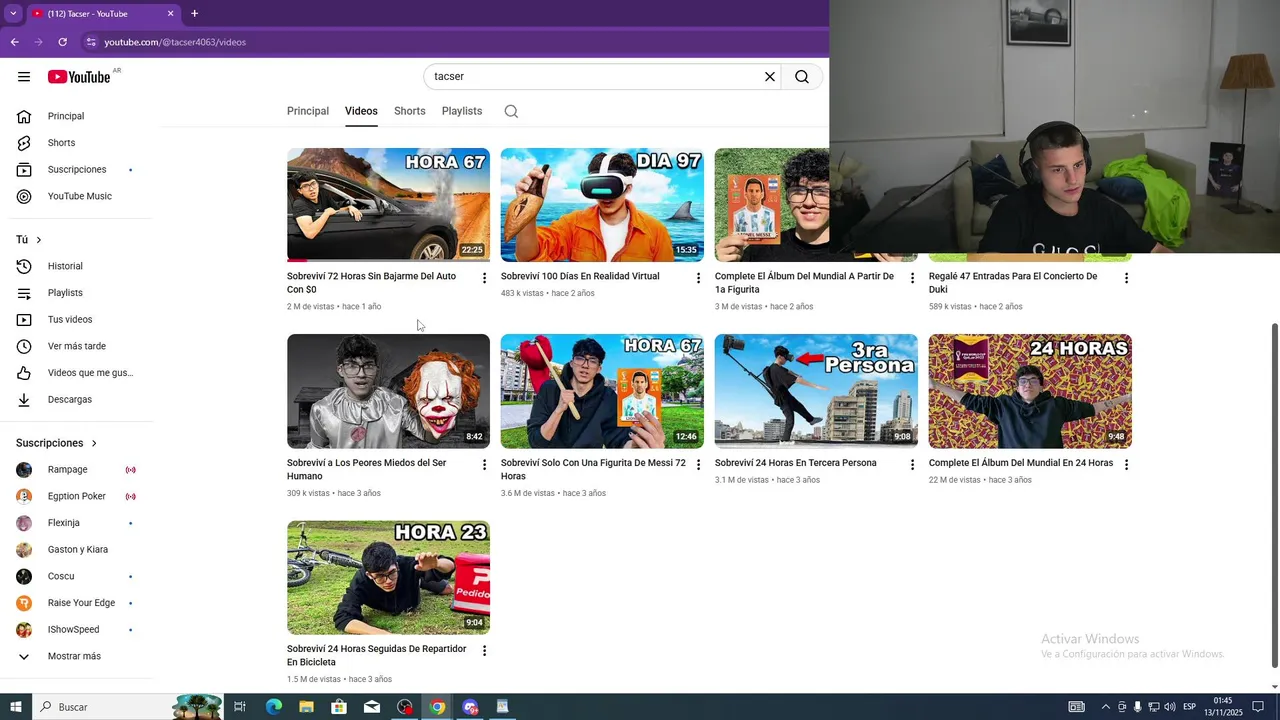Screen dimensions: 1280x720
Task: Open options menu for Álbum En 24 Horas video
Action: 1126,465
